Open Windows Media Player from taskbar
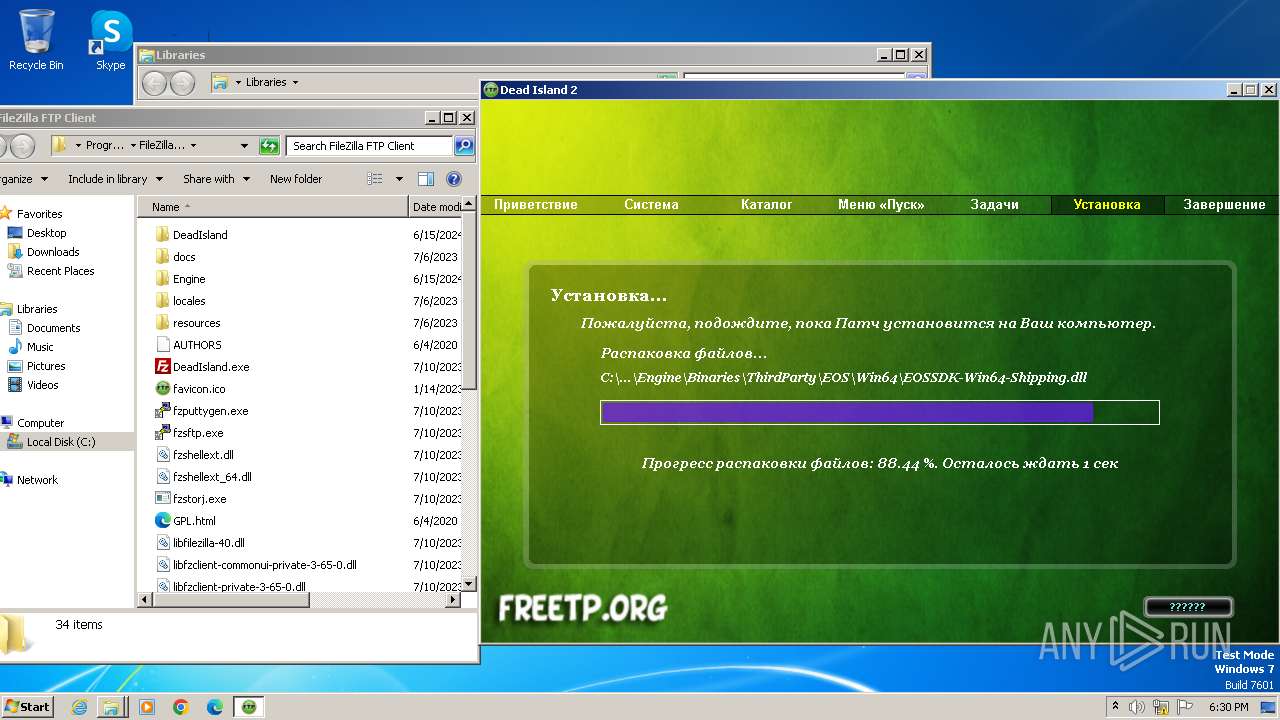This screenshot has width=1280, height=720. tap(147, 707)
